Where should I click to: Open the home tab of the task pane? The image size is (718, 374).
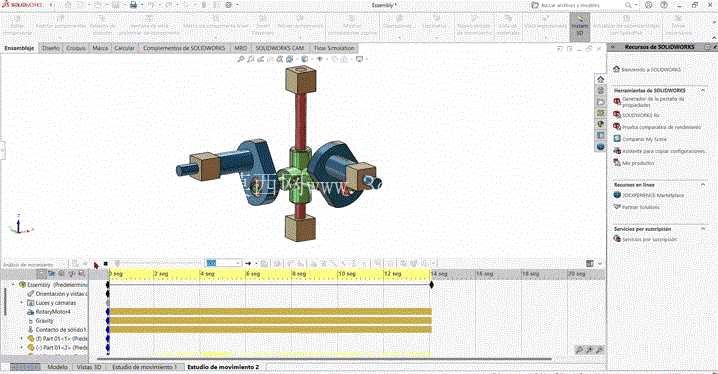(600, 79)
